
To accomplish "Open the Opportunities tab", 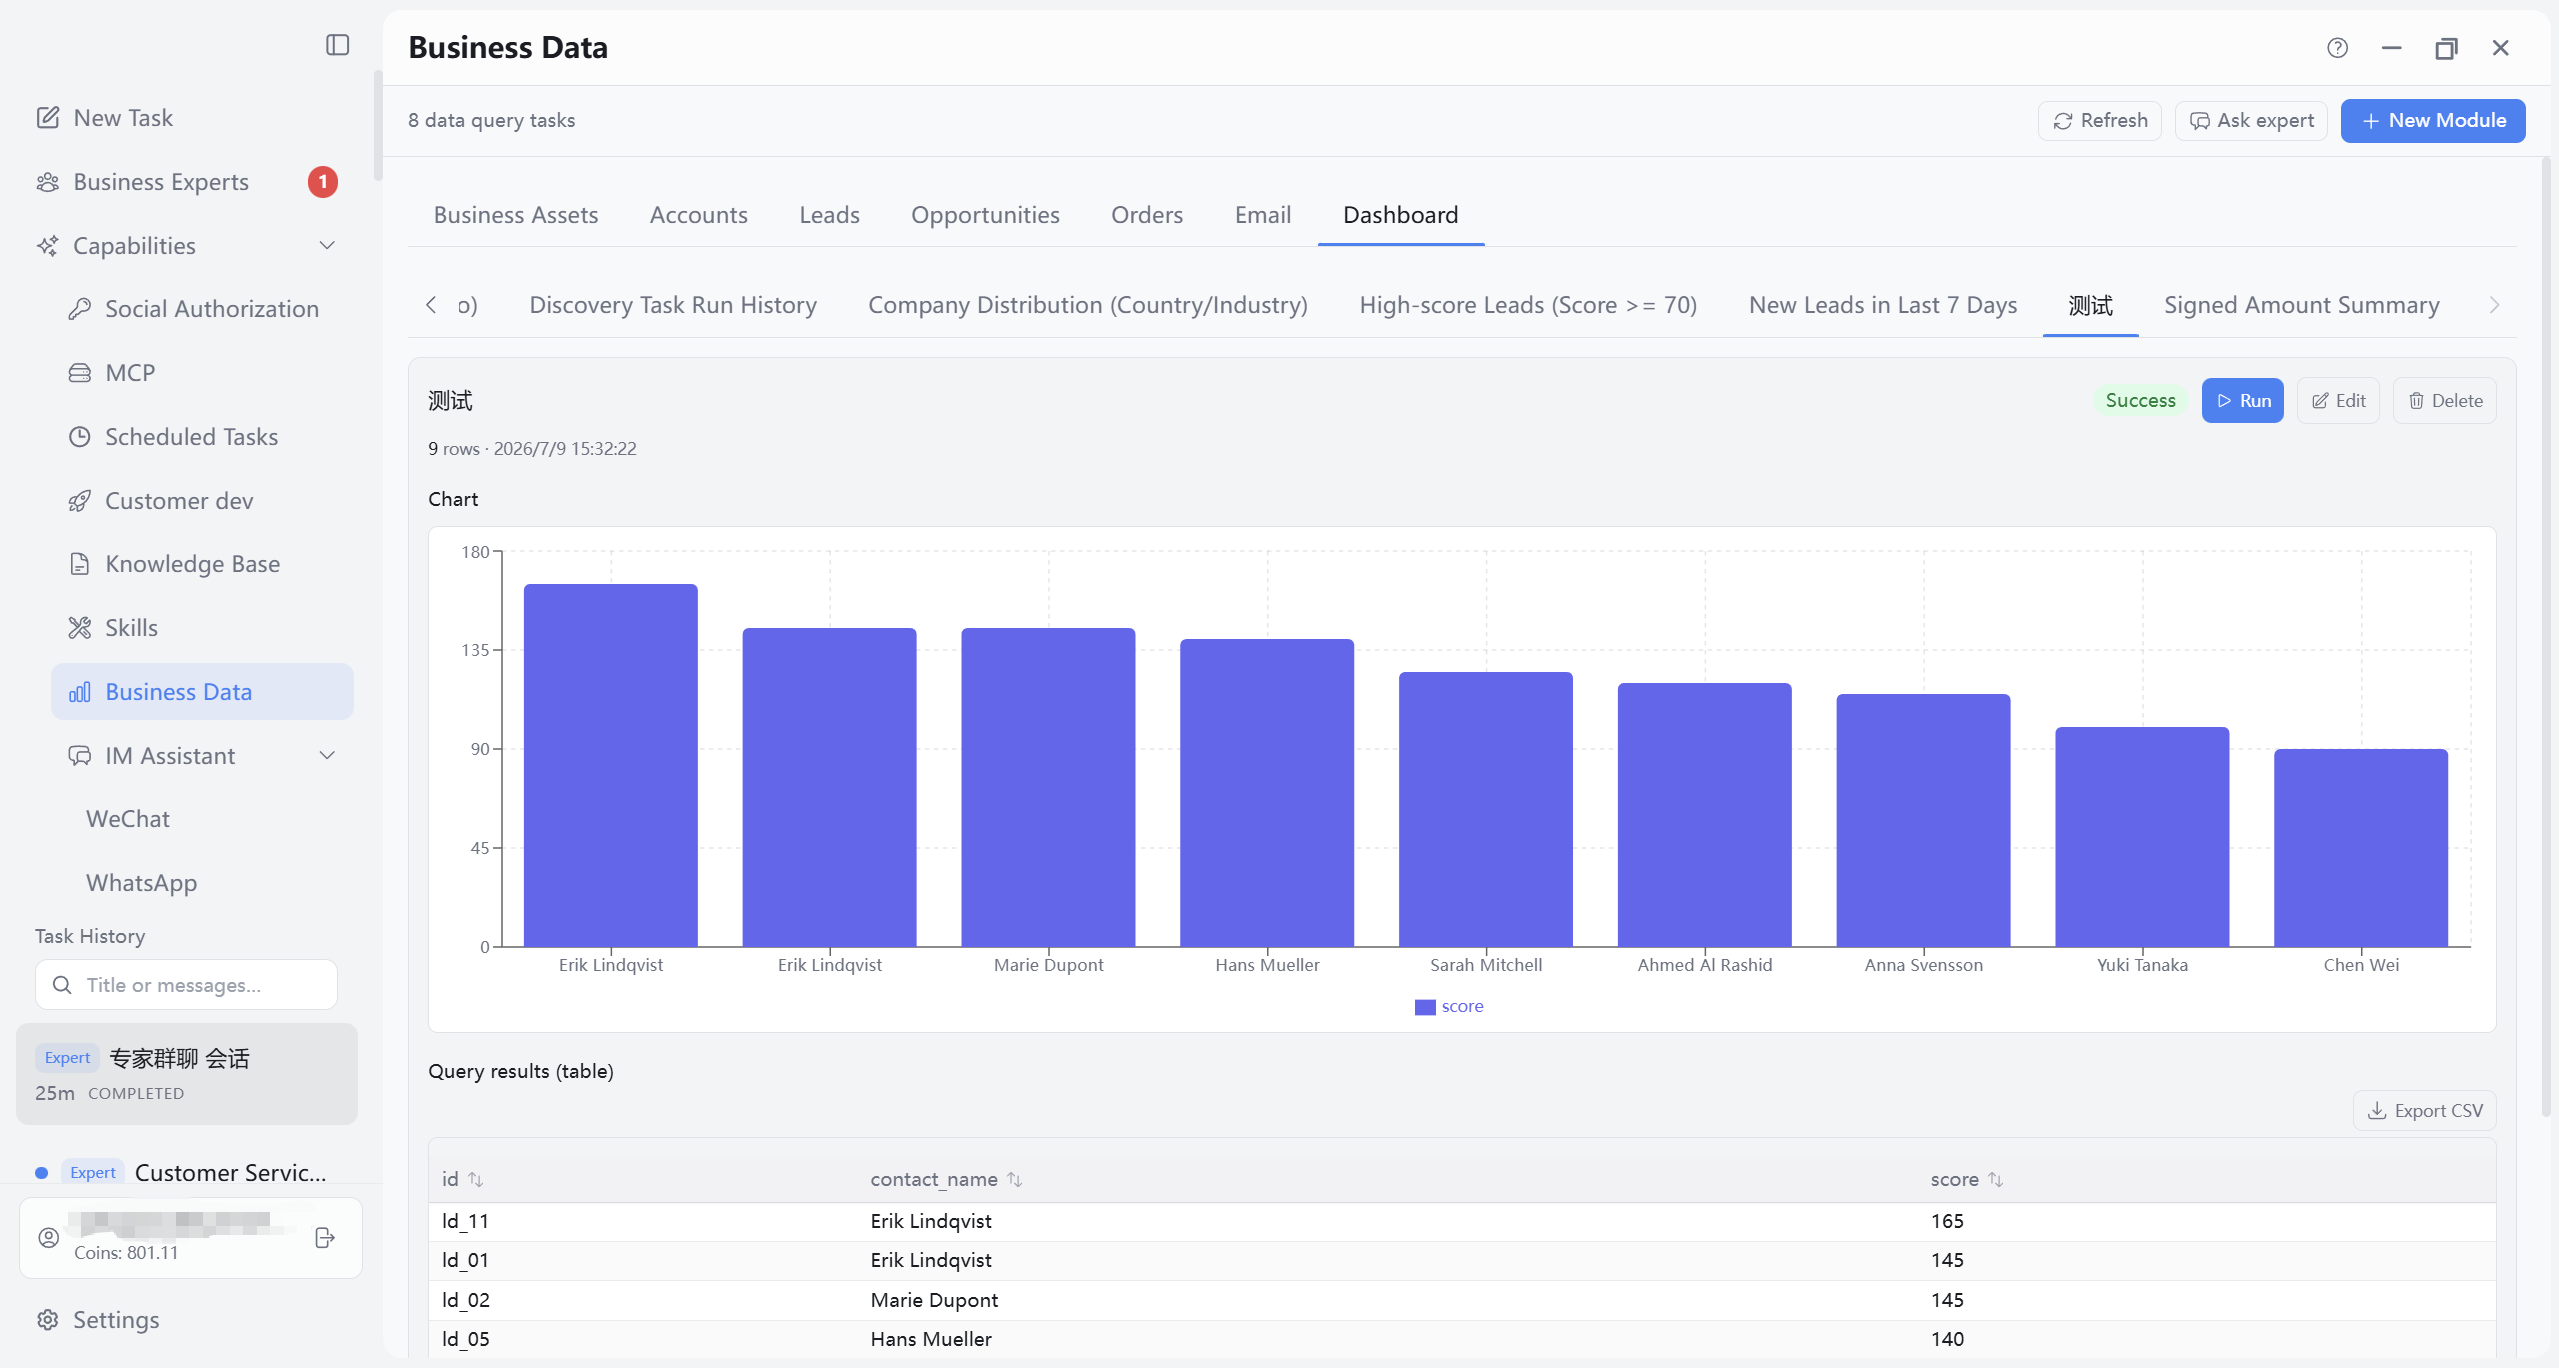I will point(985,215).
